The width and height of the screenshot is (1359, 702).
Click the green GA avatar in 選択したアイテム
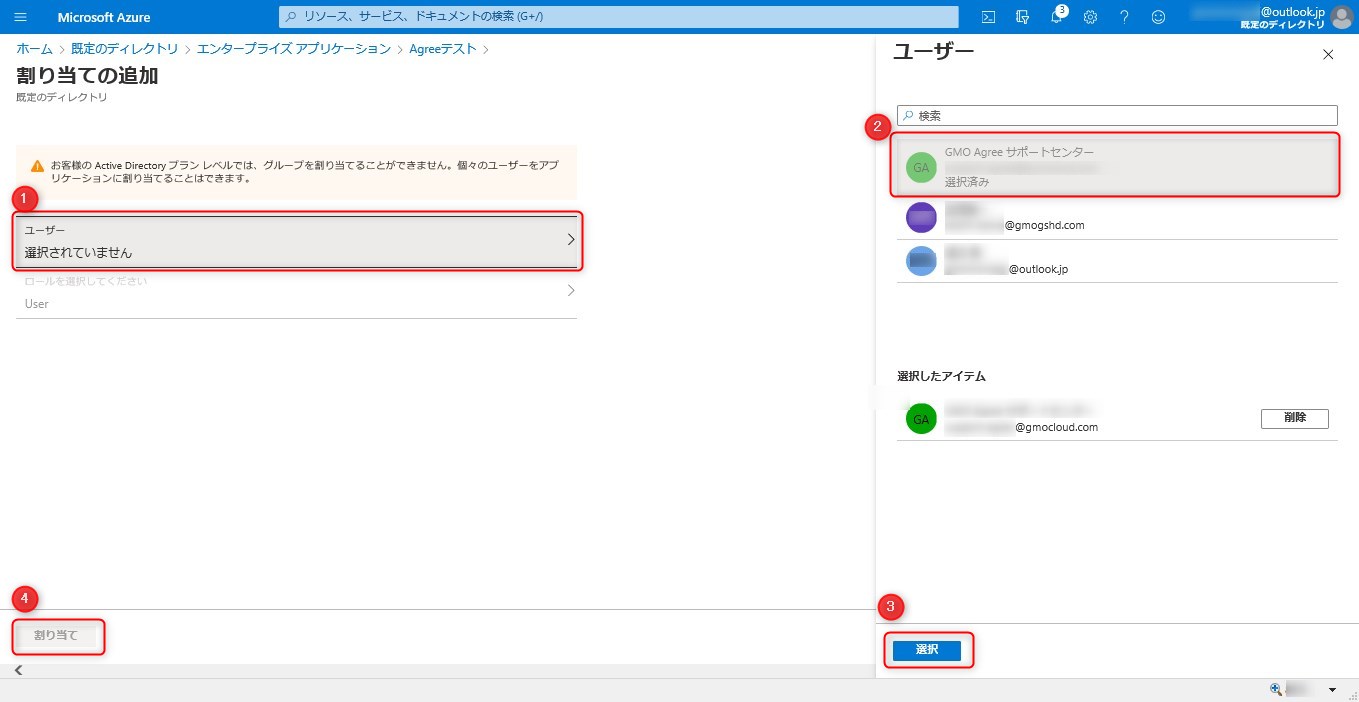(921, 419)
